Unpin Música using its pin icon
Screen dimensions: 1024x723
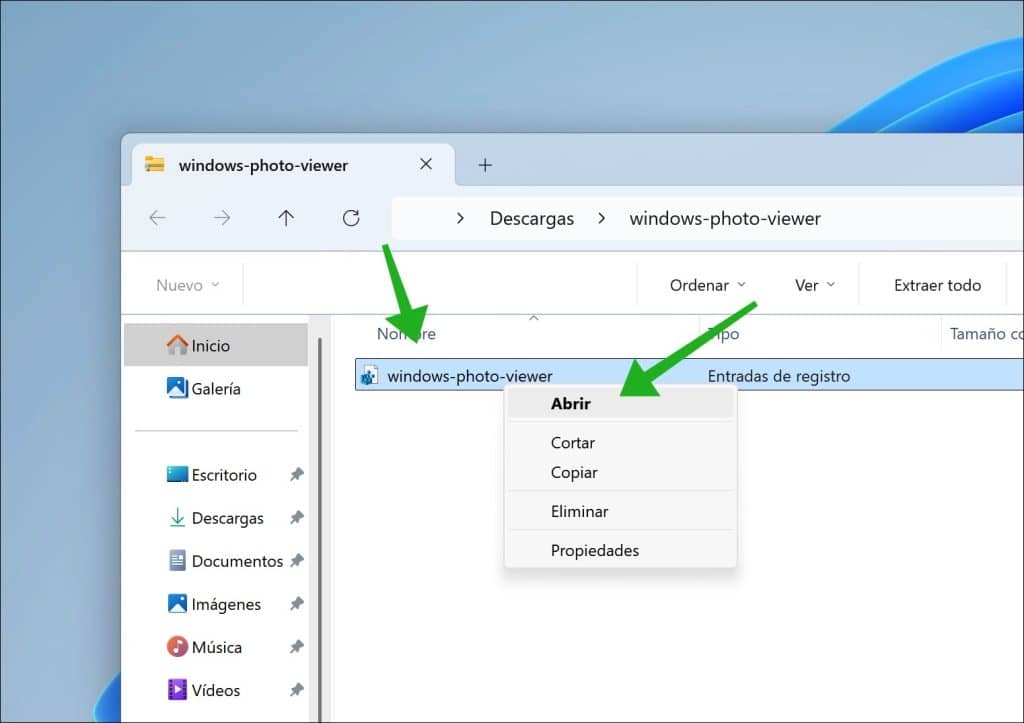(x=296, y=647)
